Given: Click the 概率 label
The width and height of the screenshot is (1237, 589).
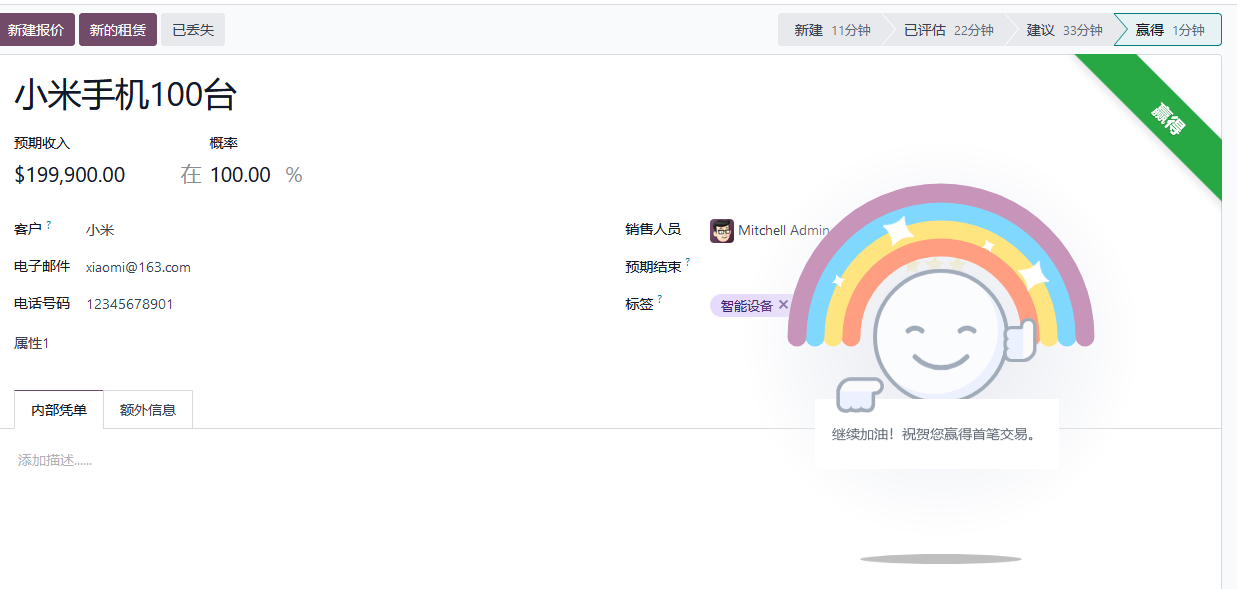Looking at the screenshot, I should coord(224,143).
